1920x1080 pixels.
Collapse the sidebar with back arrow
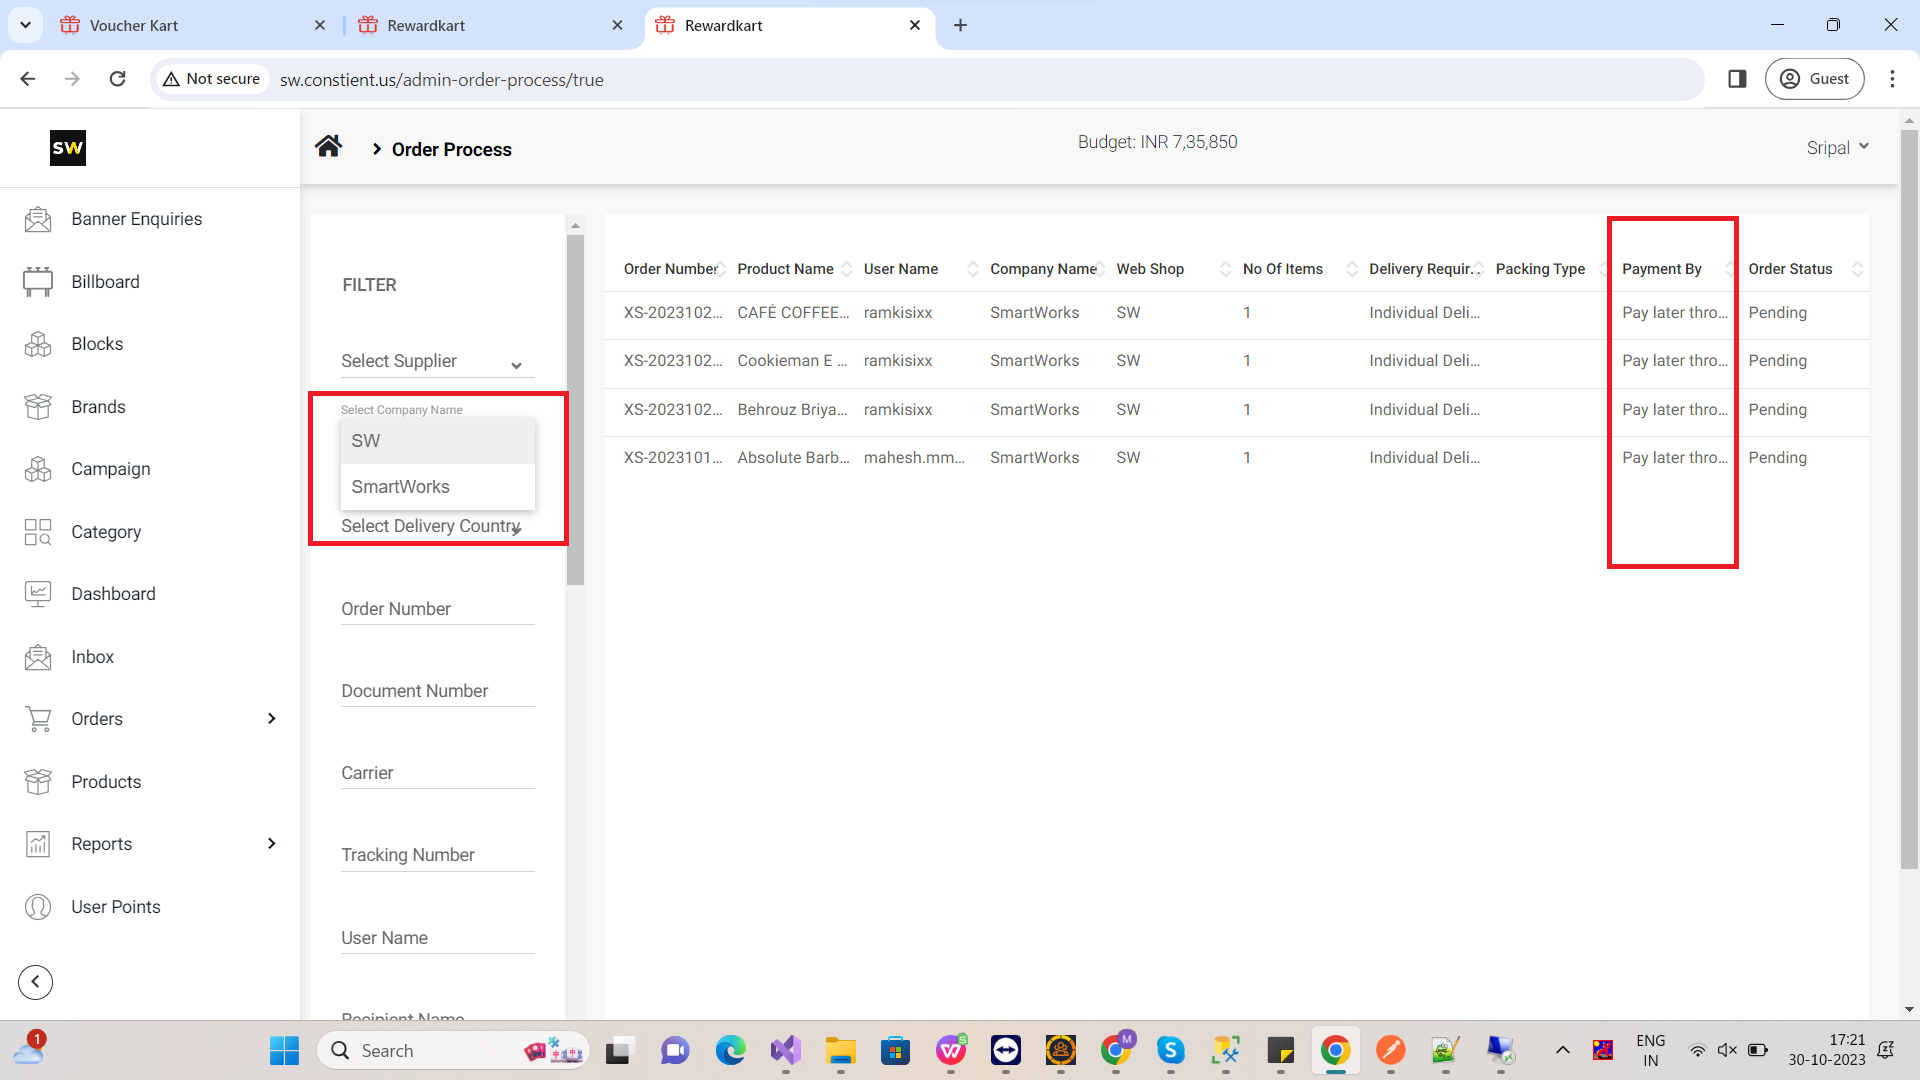click(36, 982)
